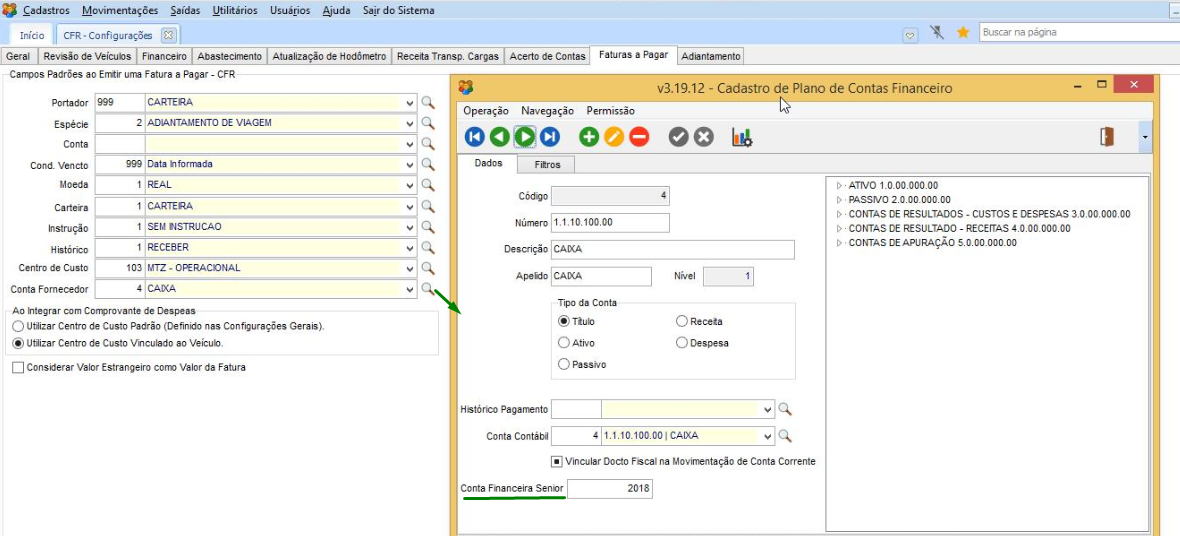Enable Considerar Valor Estrangeiro checkbox
This screenshot has width=1180, height=536.
pos(18,367)
